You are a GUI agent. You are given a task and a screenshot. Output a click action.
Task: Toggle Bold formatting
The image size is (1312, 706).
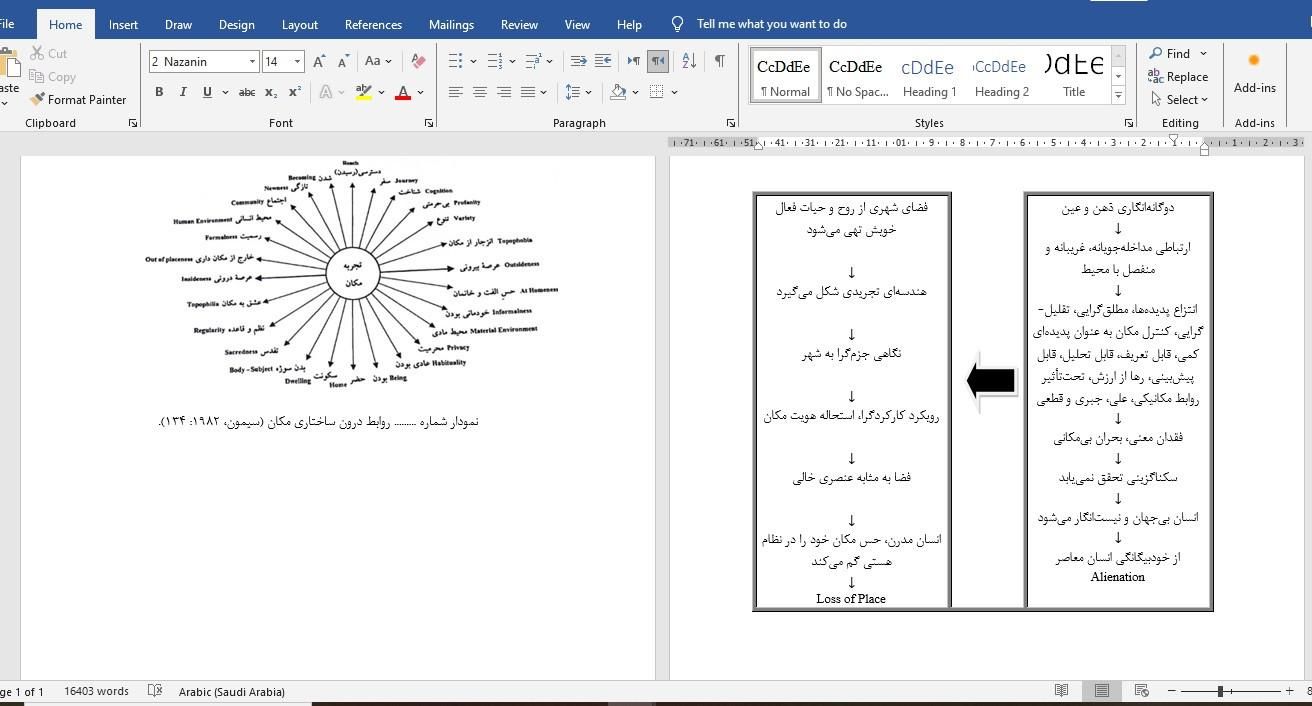tap(159, 92)
